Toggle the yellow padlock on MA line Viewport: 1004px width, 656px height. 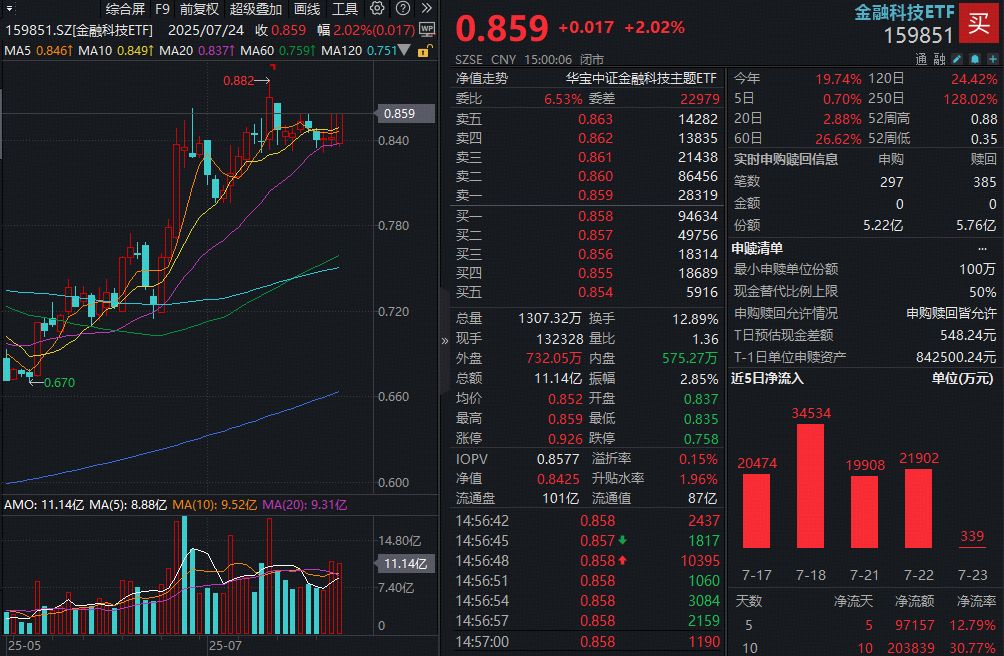[424, 51]
